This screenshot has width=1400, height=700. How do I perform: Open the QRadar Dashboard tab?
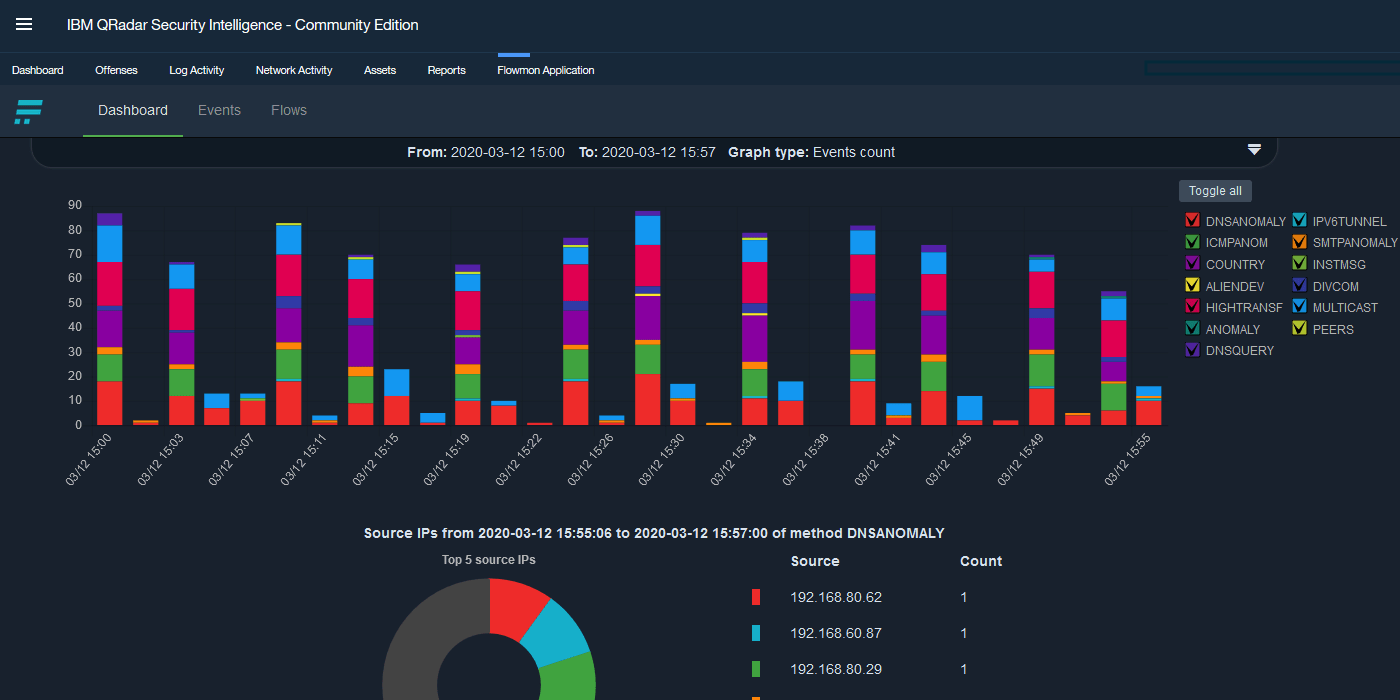click(x=38, y=70)
